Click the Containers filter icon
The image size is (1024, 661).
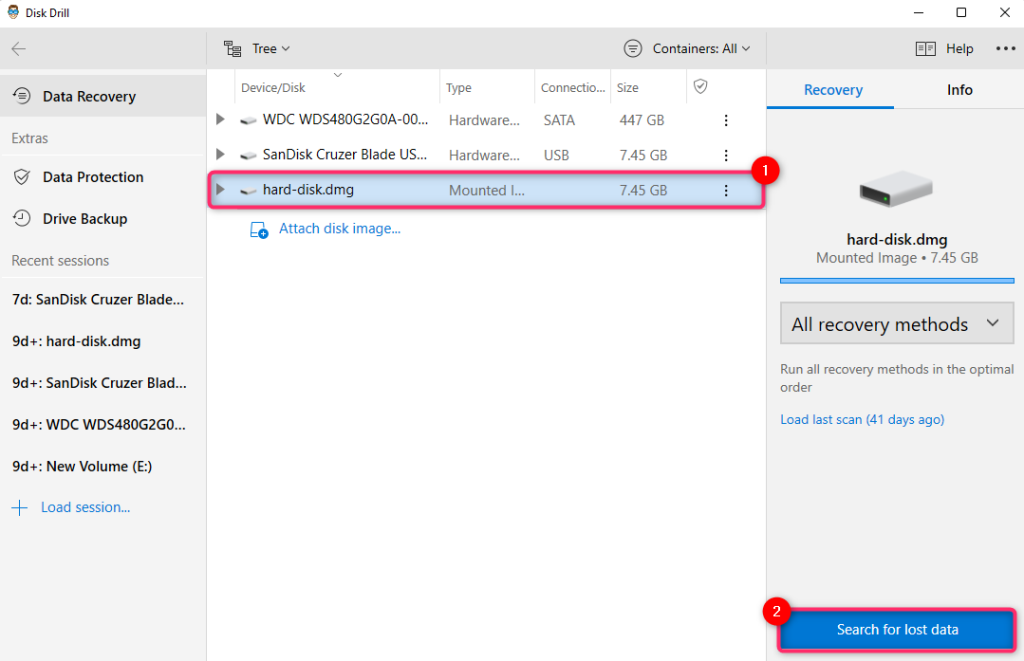pos(631,47)
